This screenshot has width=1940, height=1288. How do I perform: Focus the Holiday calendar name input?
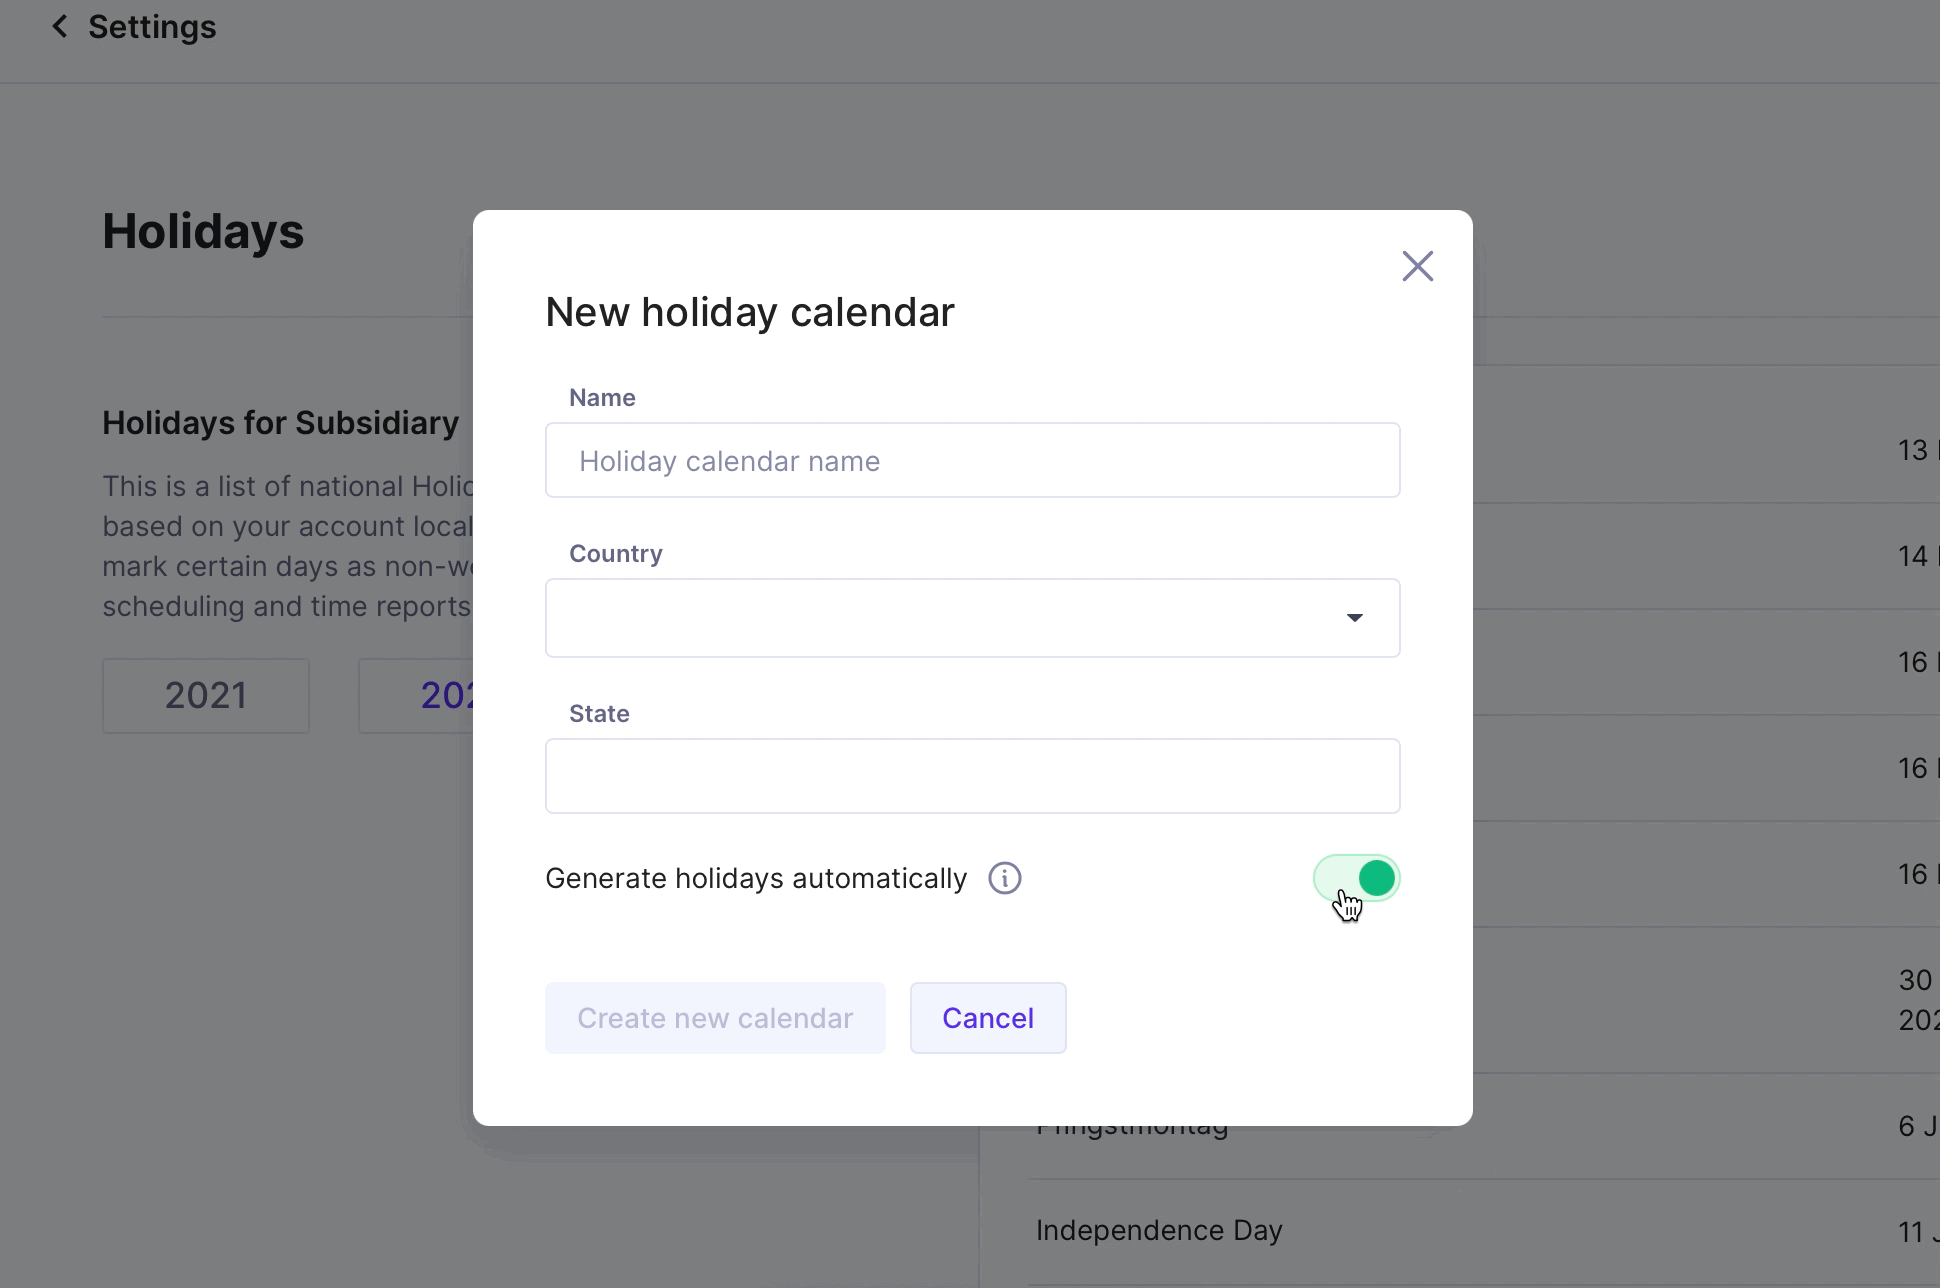click(x=972, y=460)
